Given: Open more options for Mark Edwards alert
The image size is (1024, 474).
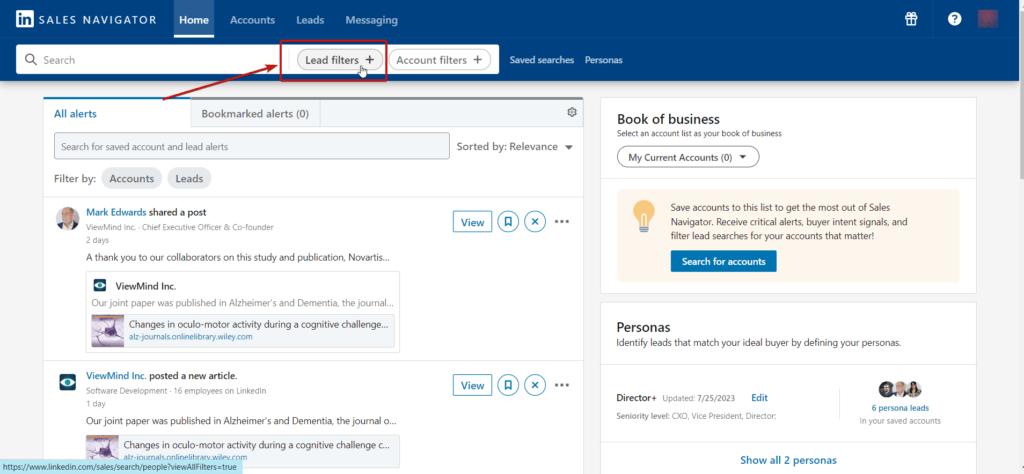Looking at the screenshot, I should point(562,222).
